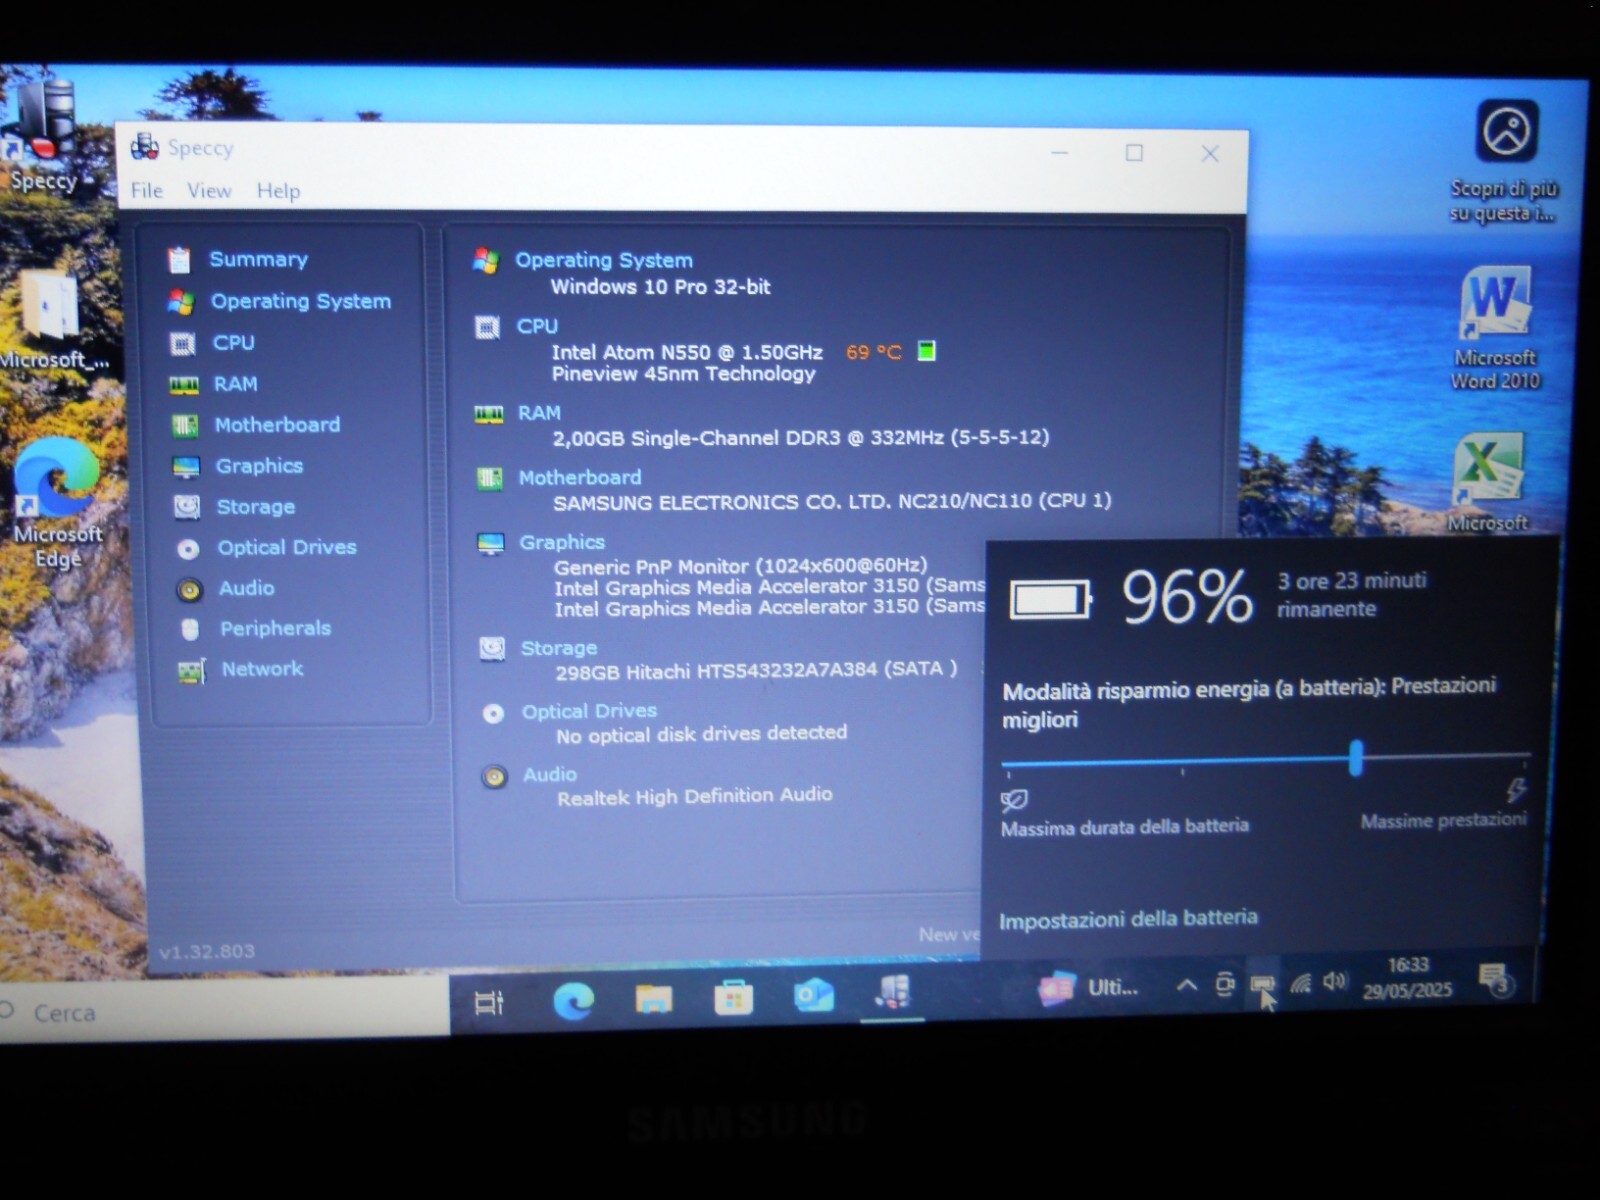This screenshot has height=1200, width=1600.
Task: Select Peripherals in the sidebar
Action: pos(275,628)
